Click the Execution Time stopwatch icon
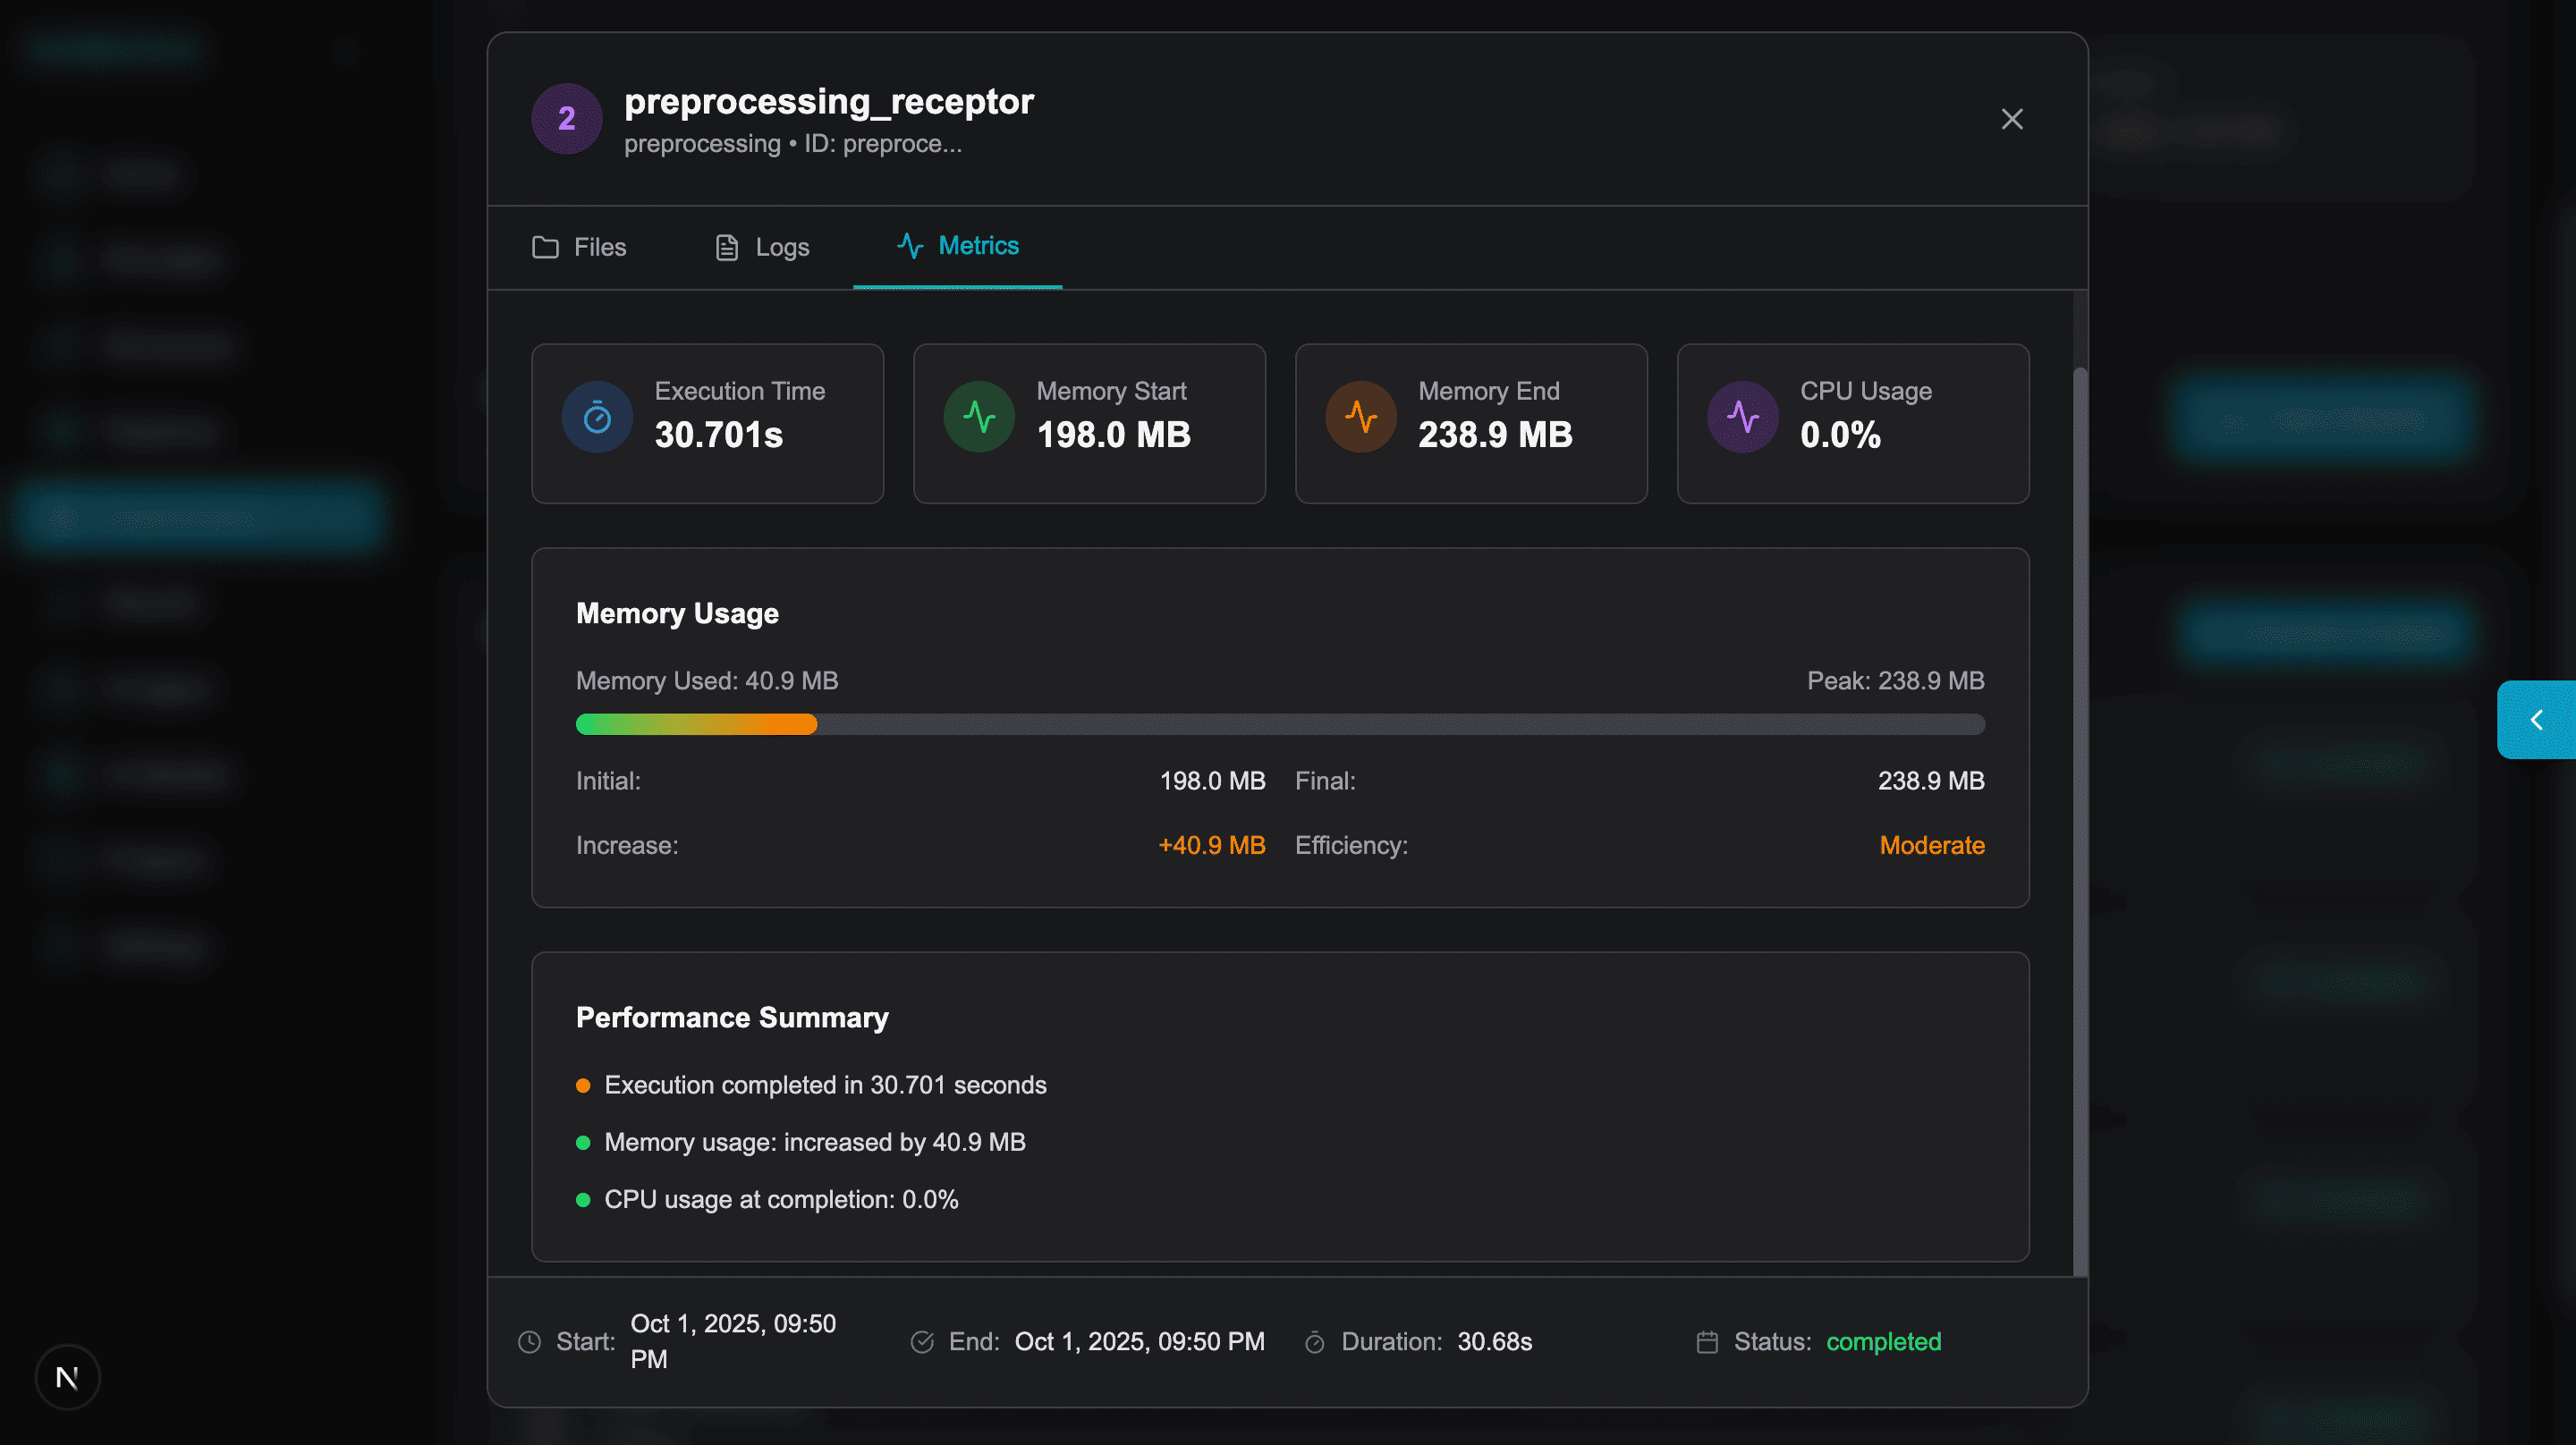The image size is (2576, 1445). (597, 416)
